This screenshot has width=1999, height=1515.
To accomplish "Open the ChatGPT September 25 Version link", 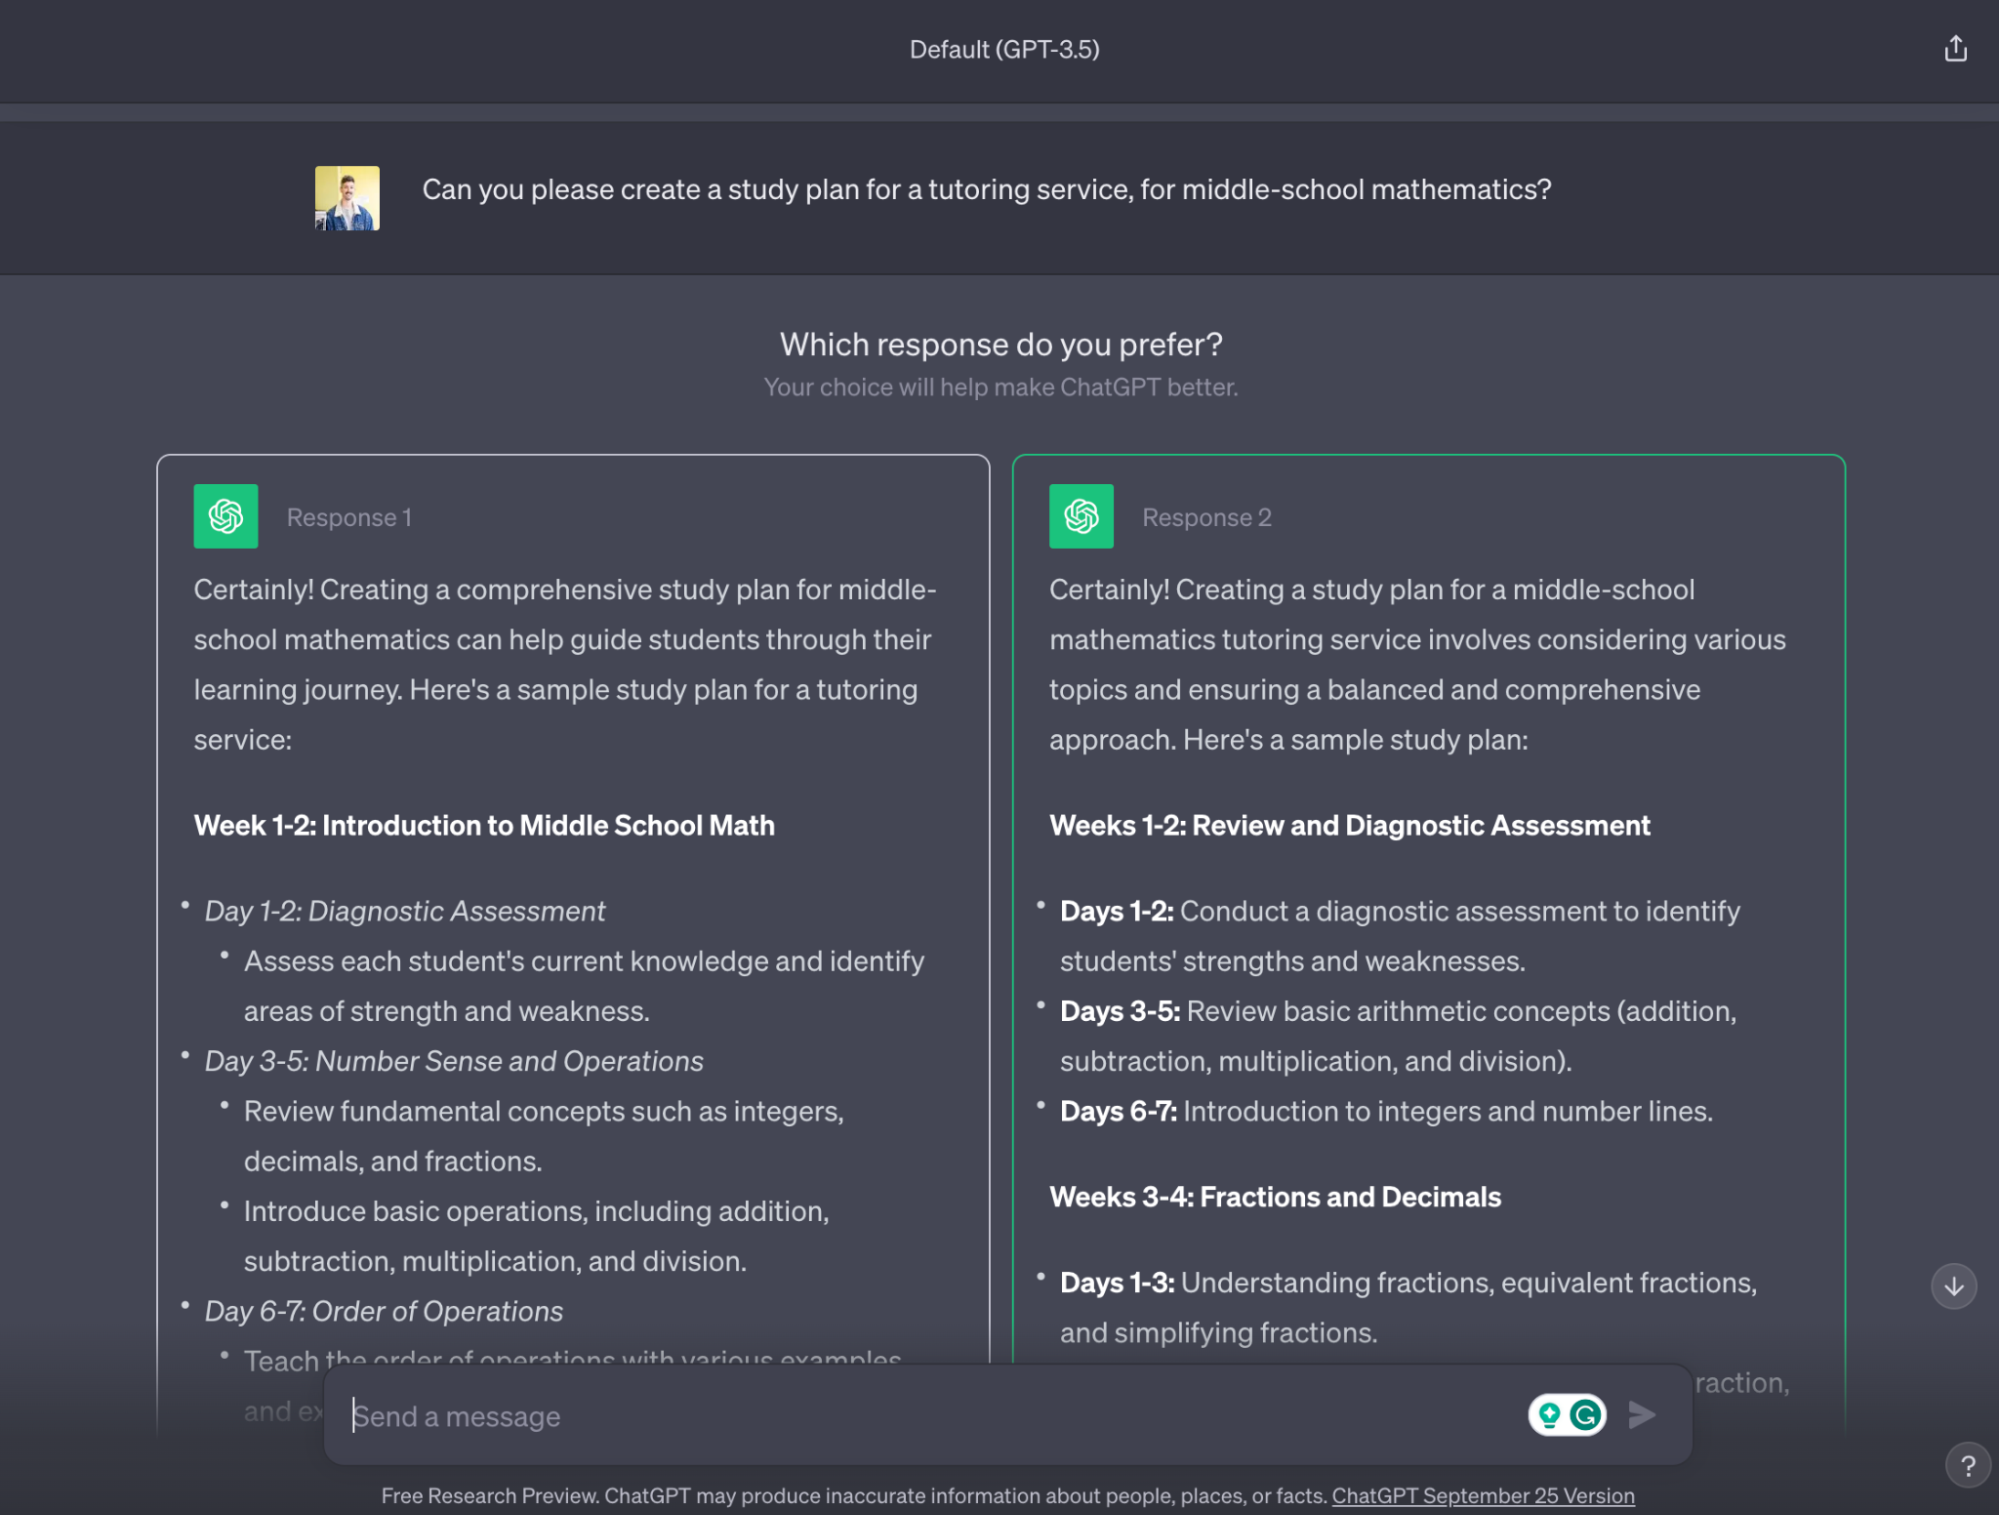I will 1483,1495.
